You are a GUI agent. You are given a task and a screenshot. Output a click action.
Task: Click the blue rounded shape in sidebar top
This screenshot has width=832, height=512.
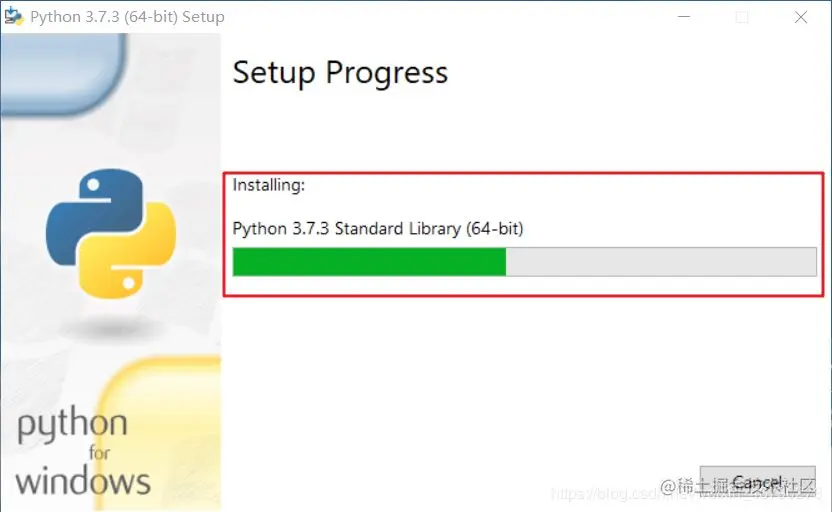(64, 73)
